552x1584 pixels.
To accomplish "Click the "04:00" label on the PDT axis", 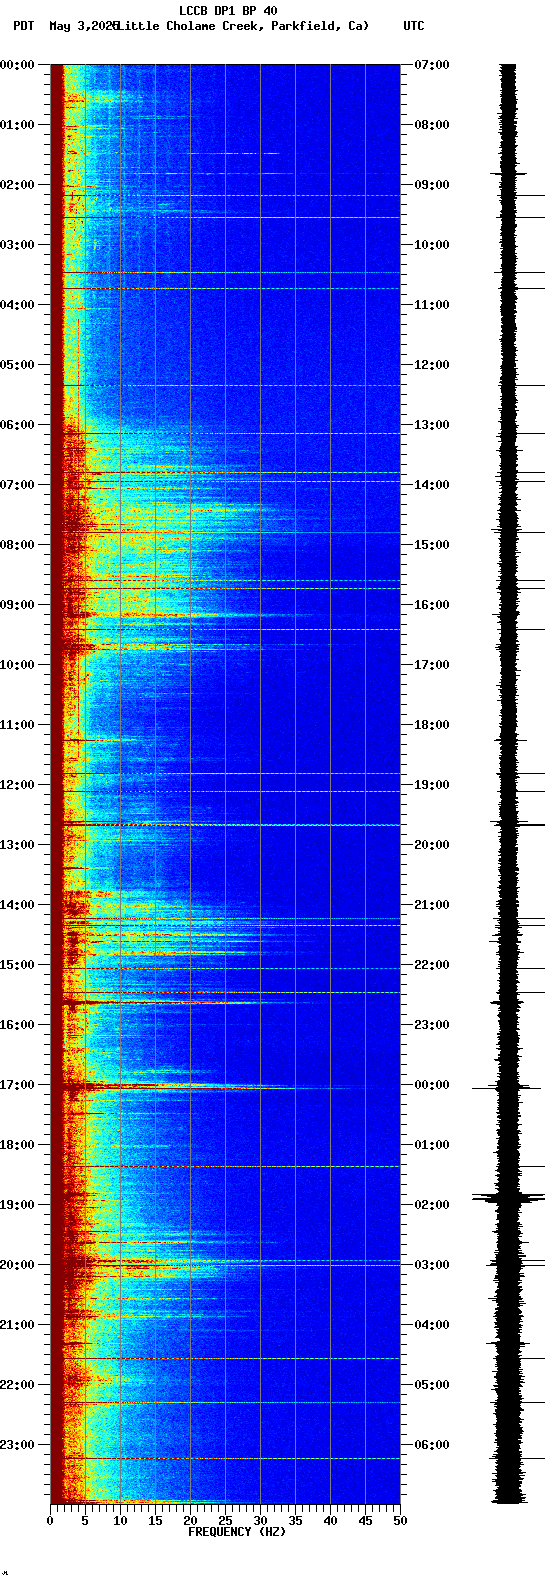I will 17,305.
